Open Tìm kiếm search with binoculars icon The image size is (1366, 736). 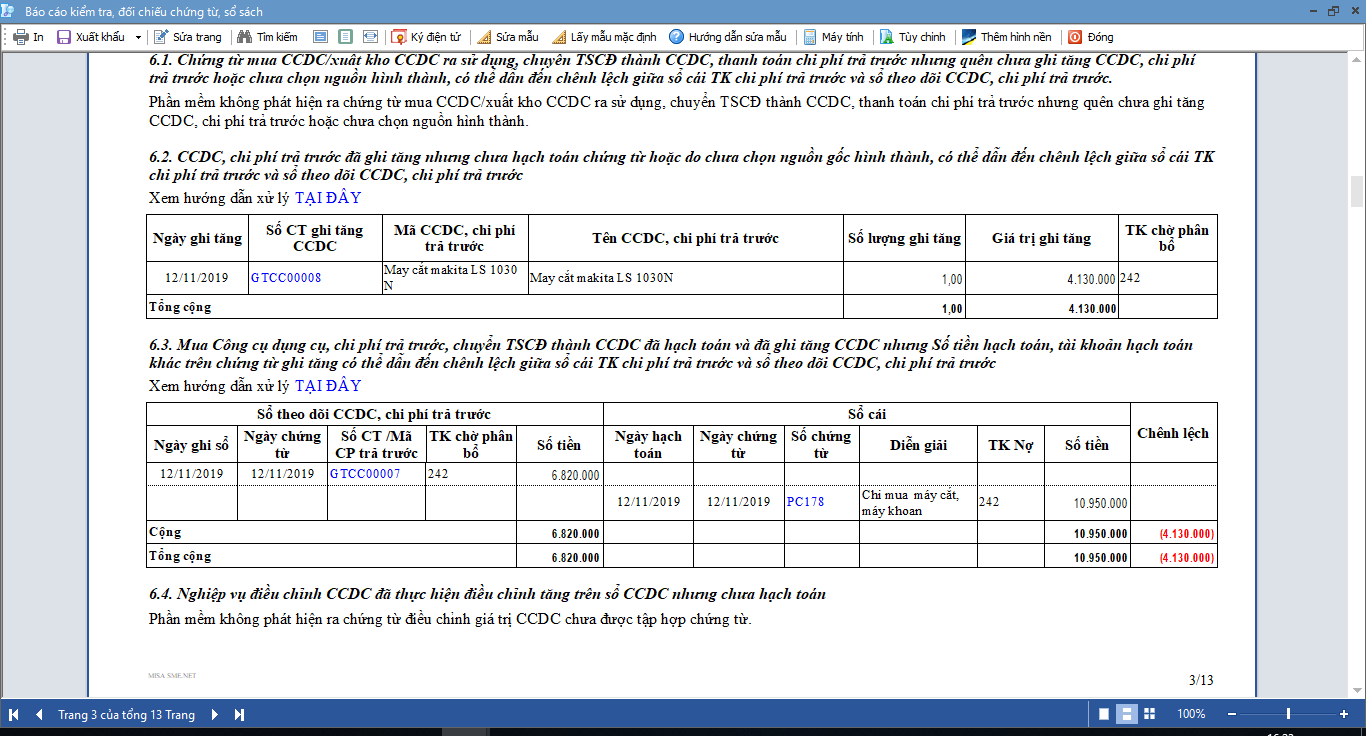267,37
